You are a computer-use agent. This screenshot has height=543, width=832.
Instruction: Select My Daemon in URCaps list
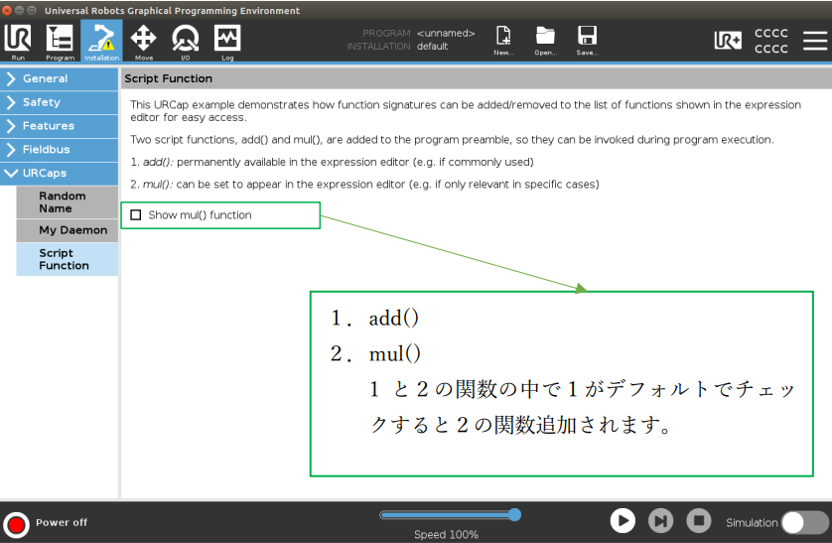coord(67,230)
